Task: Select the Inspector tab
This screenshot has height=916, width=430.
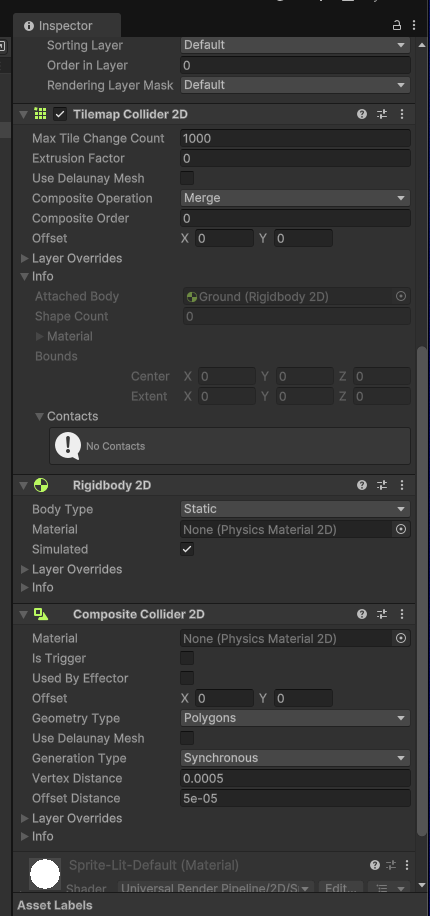Action: (x=67, y=26)
